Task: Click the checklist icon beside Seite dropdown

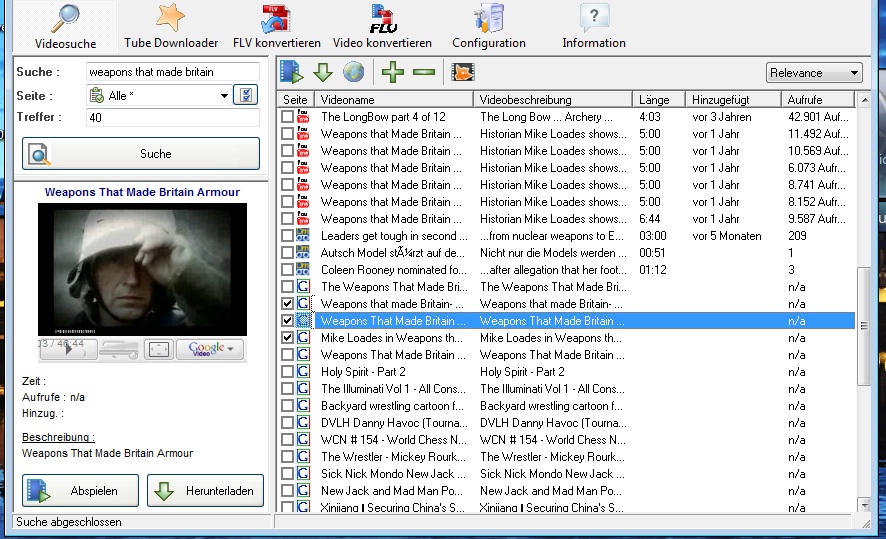Action: 246,96
